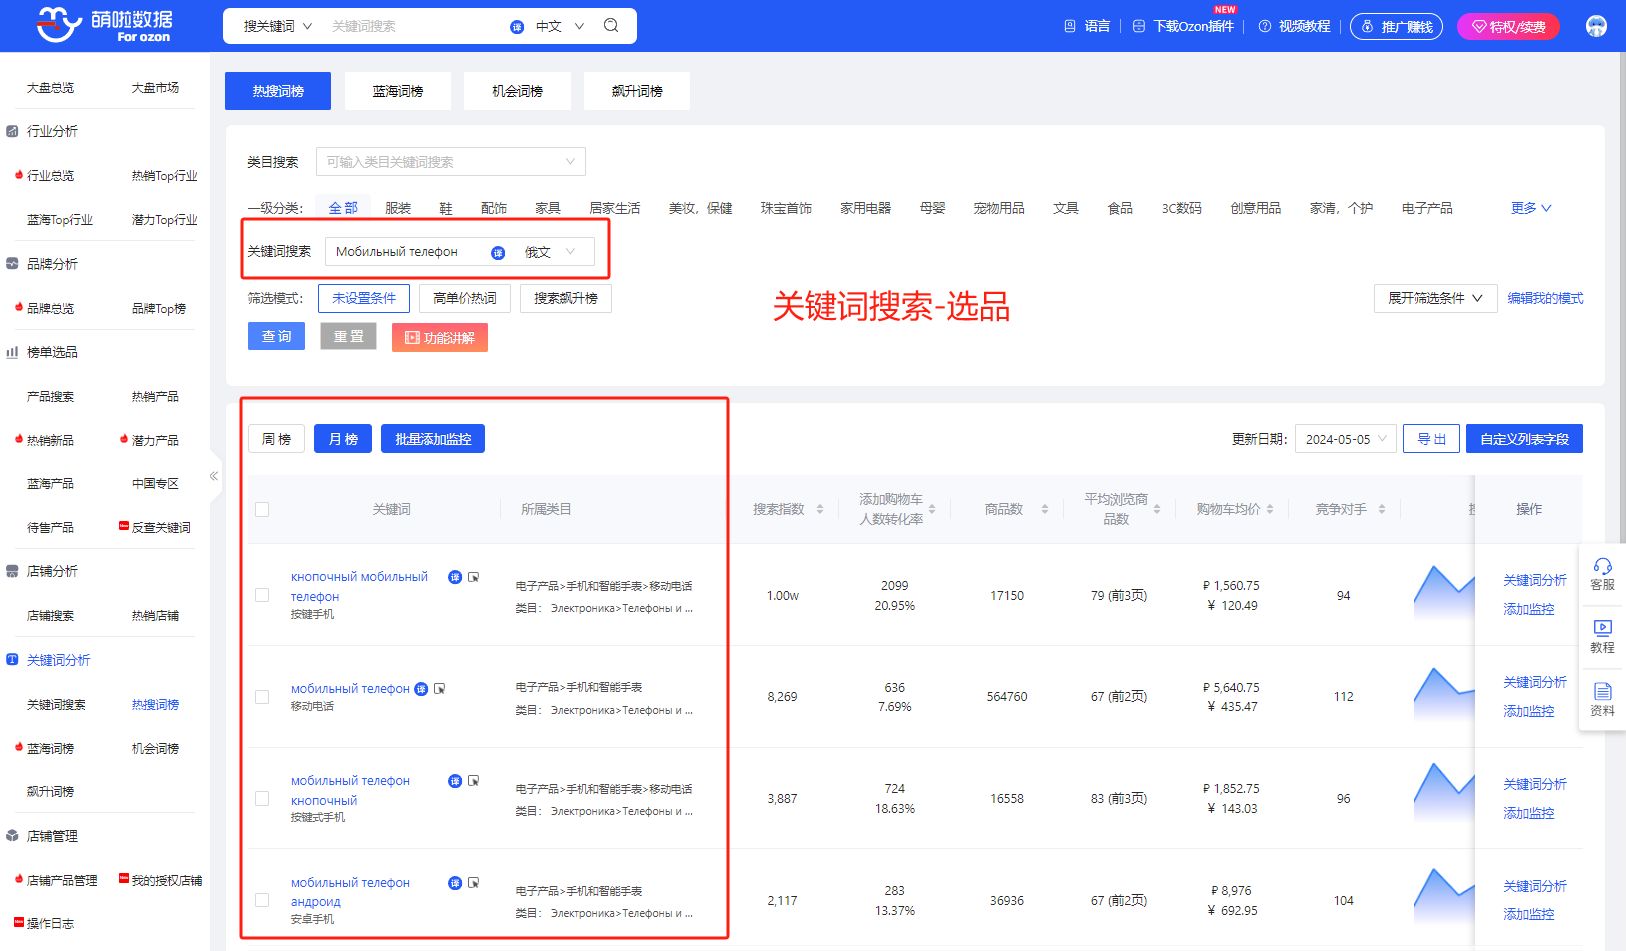Open 编辑我的模式 link

[1545, 298]
